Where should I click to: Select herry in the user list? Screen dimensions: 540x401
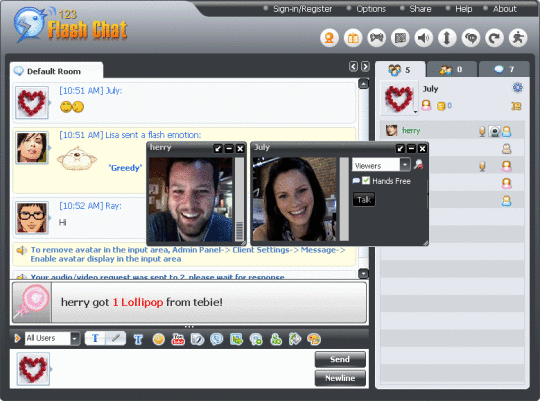point(452,131)
